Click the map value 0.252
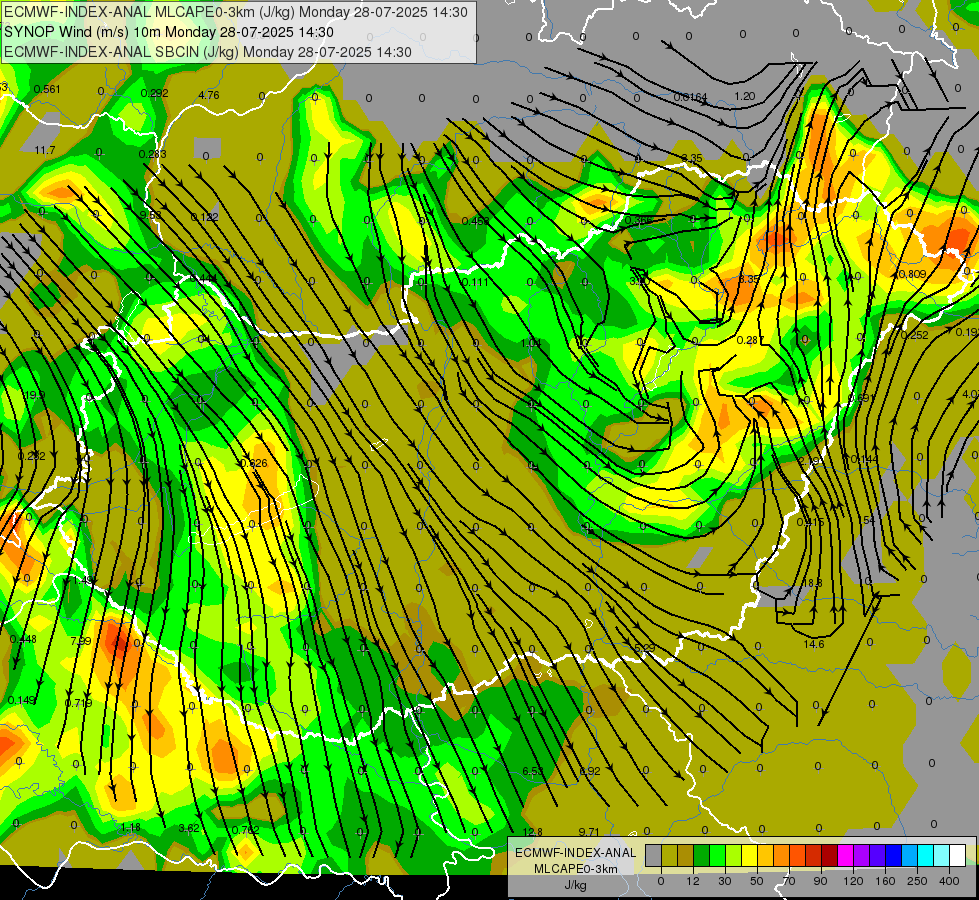The image size is (979, 900). click(x=915, y=335)
